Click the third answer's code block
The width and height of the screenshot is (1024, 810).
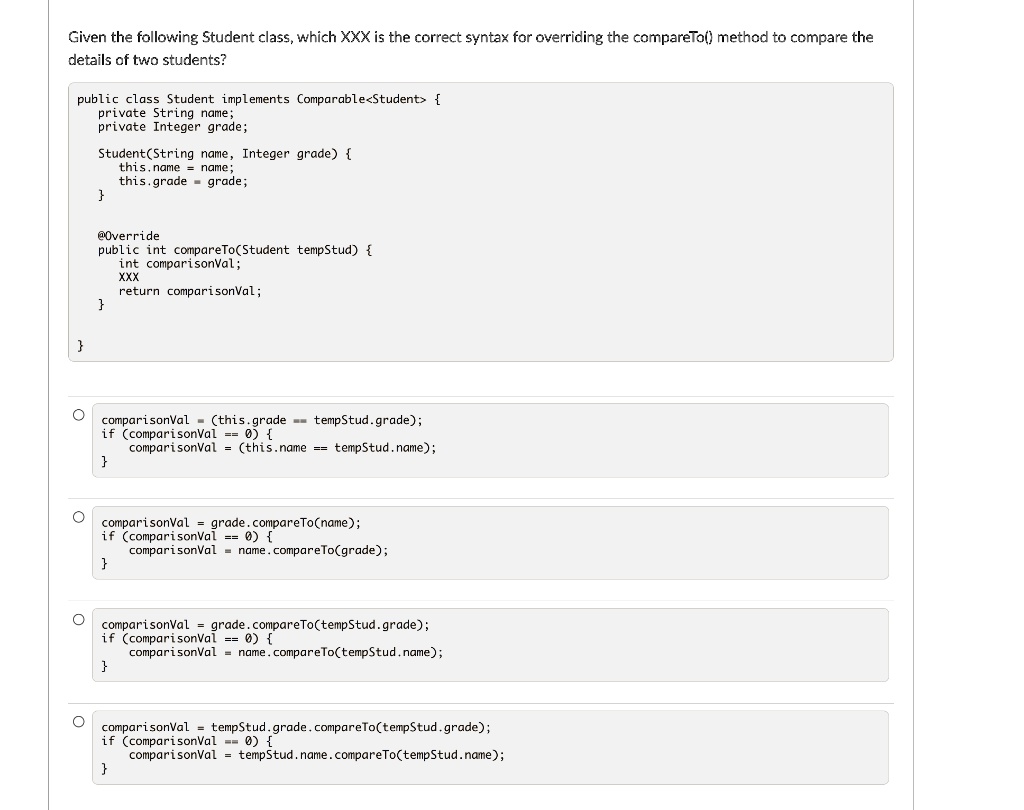[x=490, y=644]
